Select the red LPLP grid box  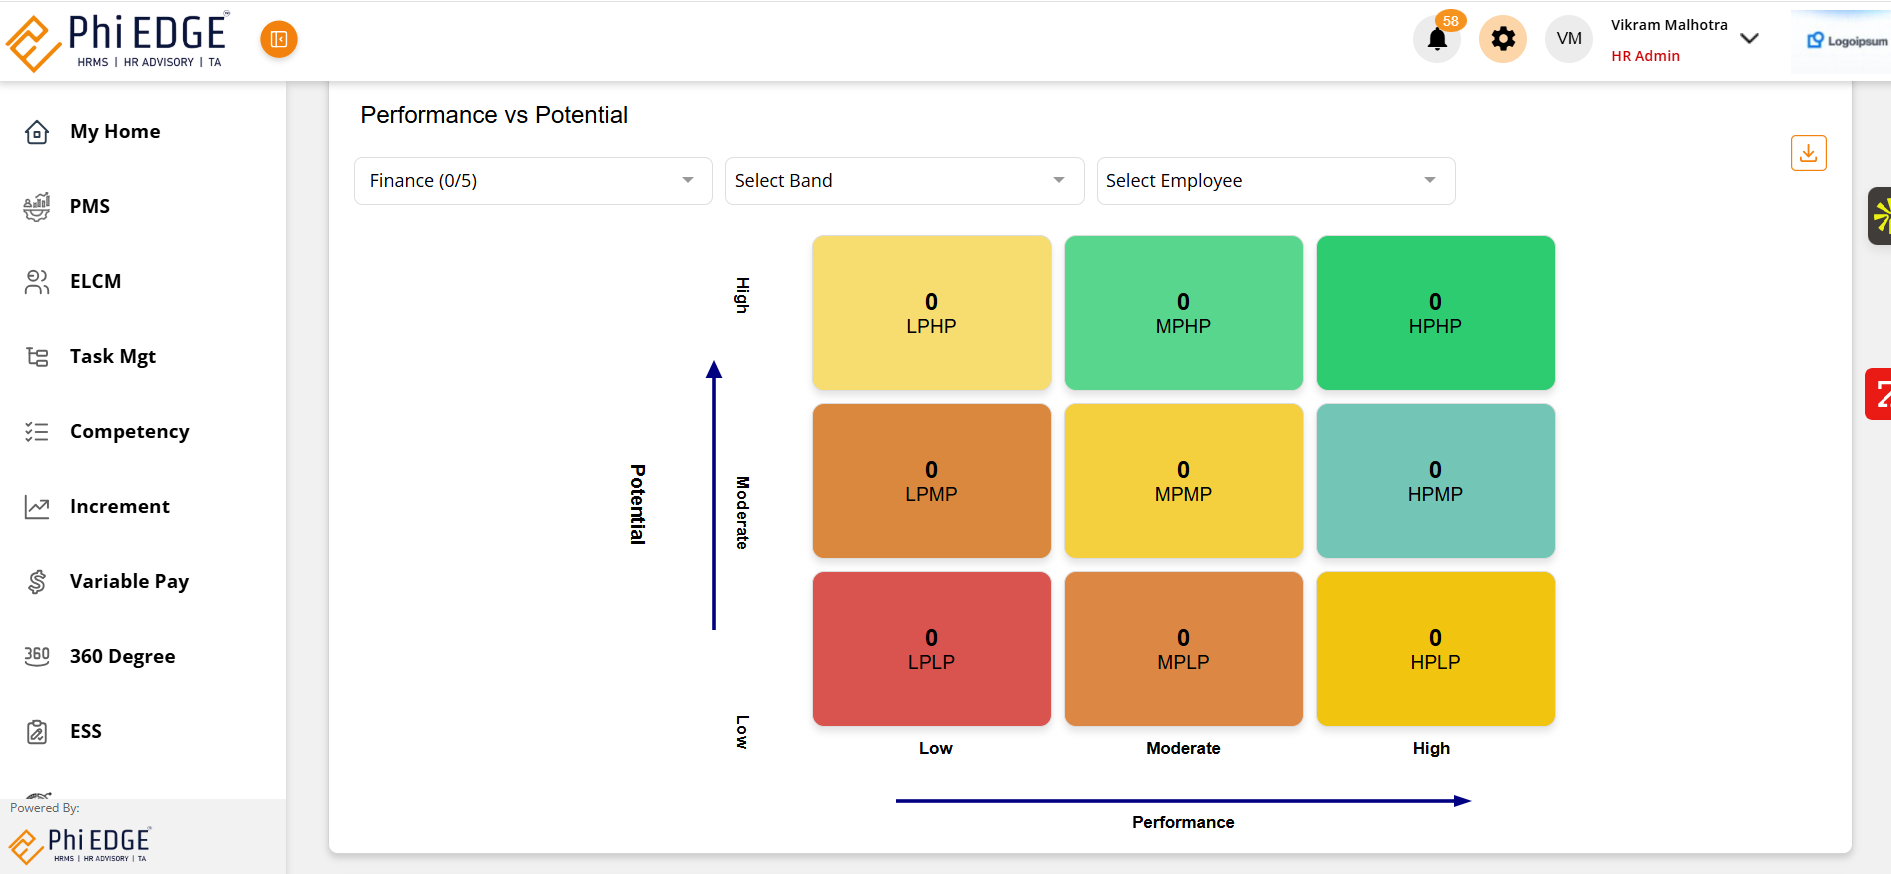coord(931,649)
